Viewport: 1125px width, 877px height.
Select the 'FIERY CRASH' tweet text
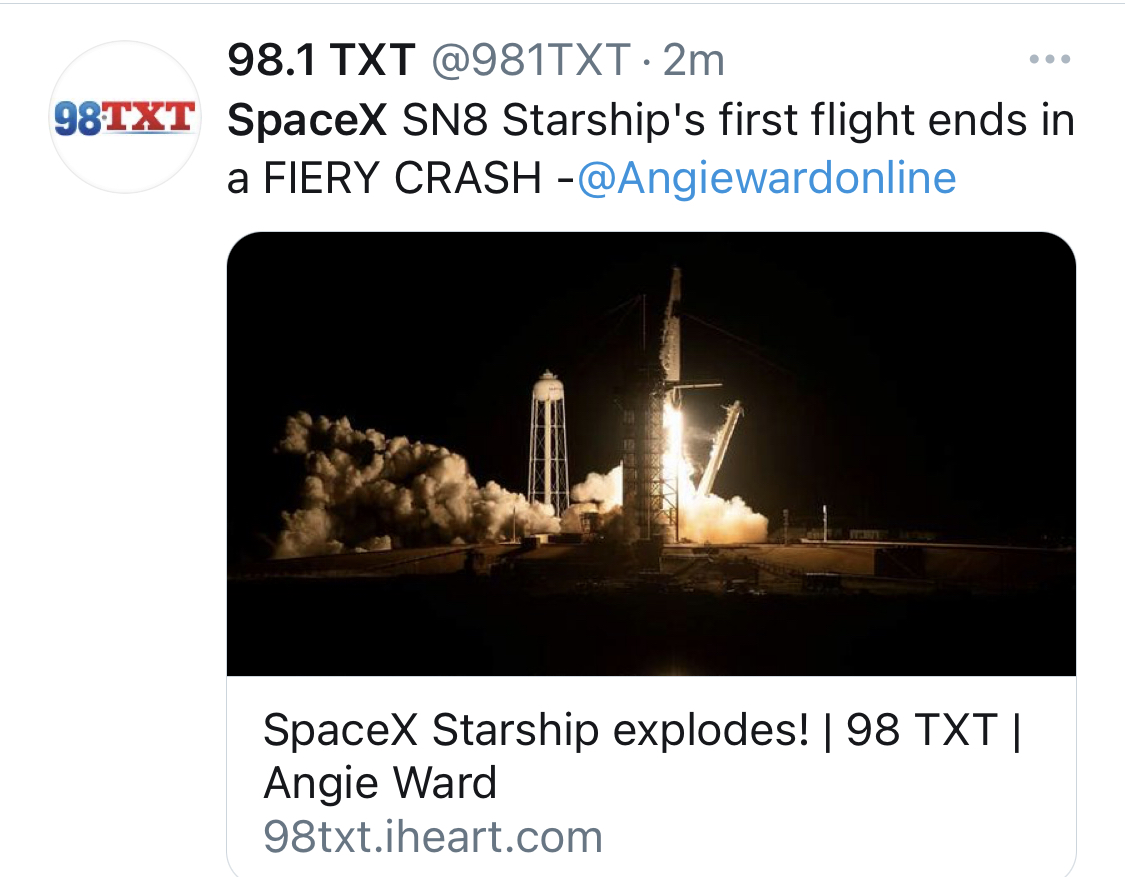click(x=403, y=177)
